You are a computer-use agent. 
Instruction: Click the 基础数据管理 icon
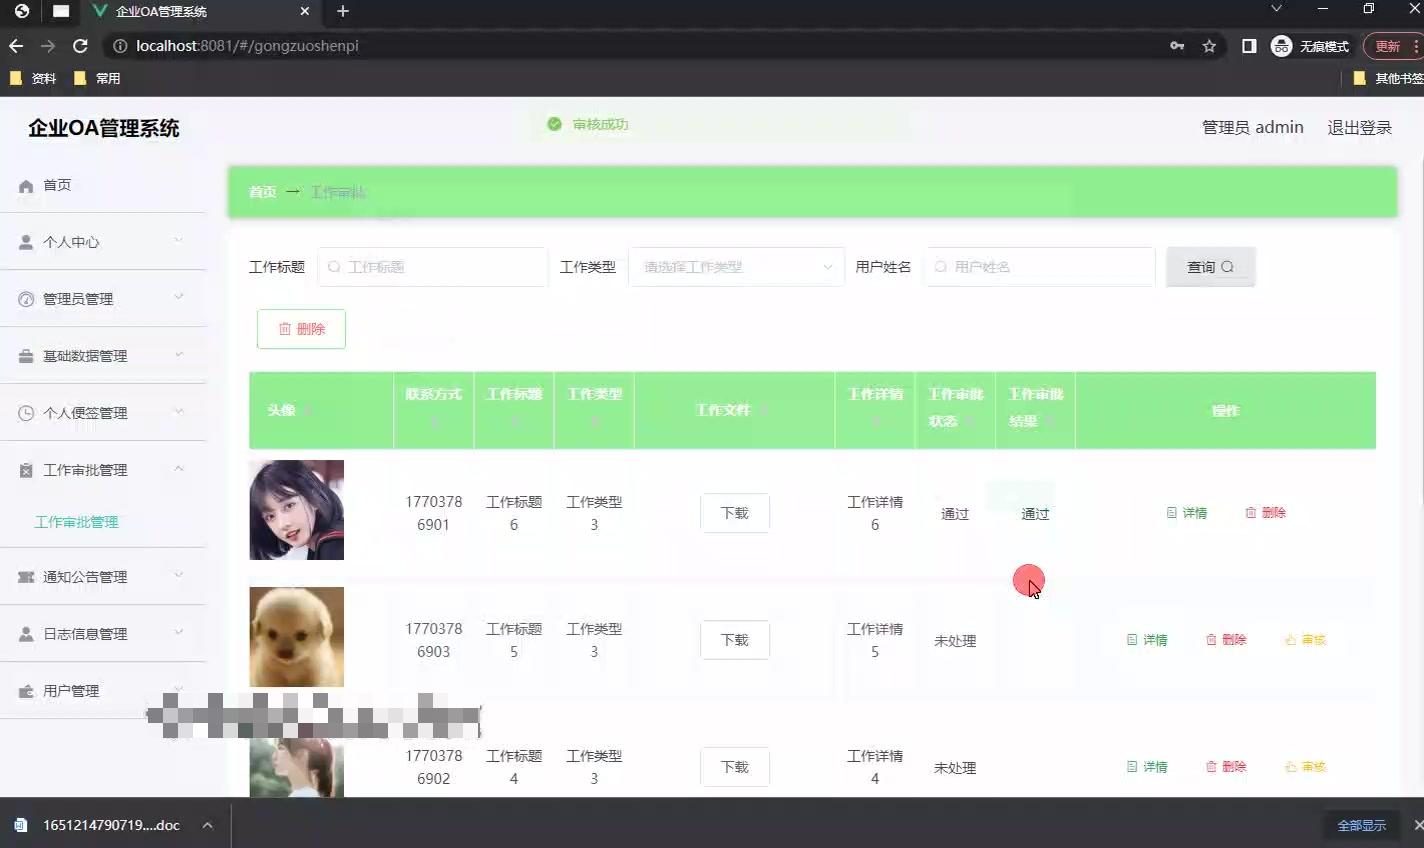(24, 355)
